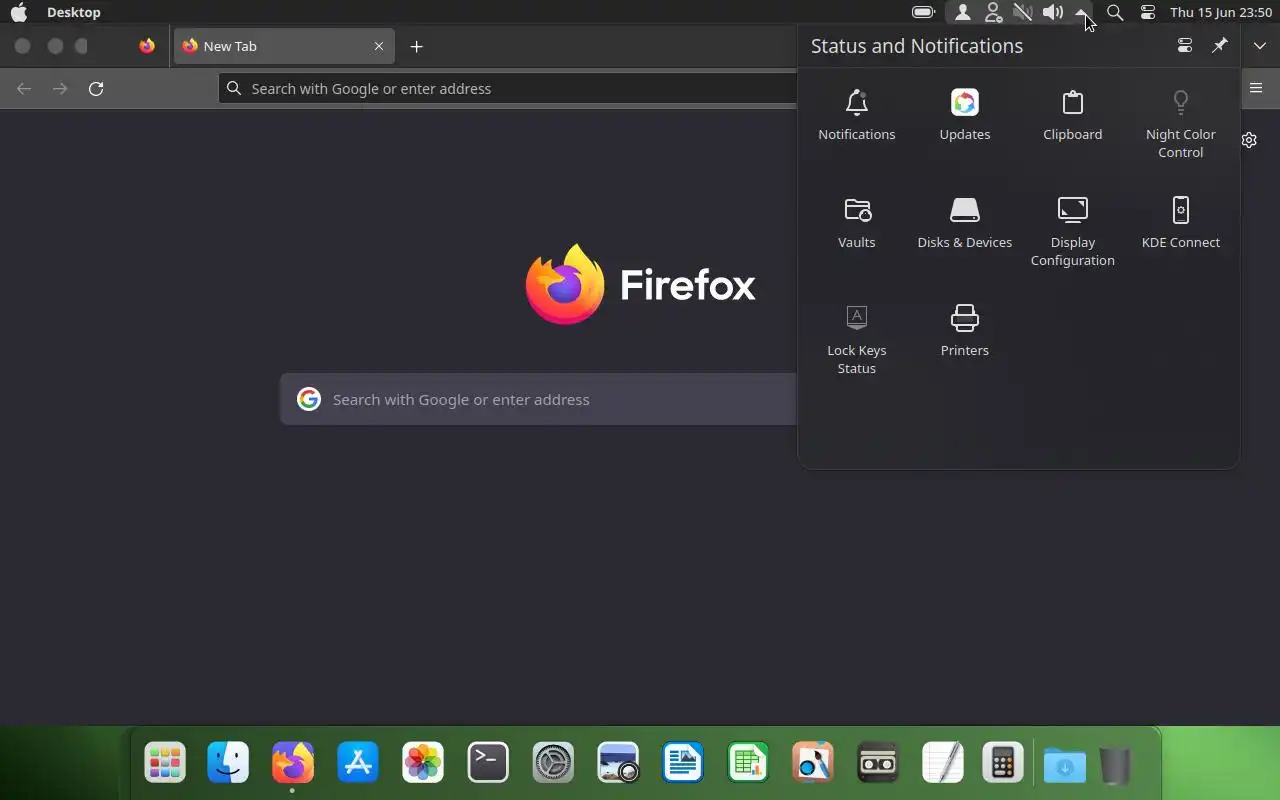Open Photos from the dock
This screenshot has height=800, width=1280.
coord(423,764)
